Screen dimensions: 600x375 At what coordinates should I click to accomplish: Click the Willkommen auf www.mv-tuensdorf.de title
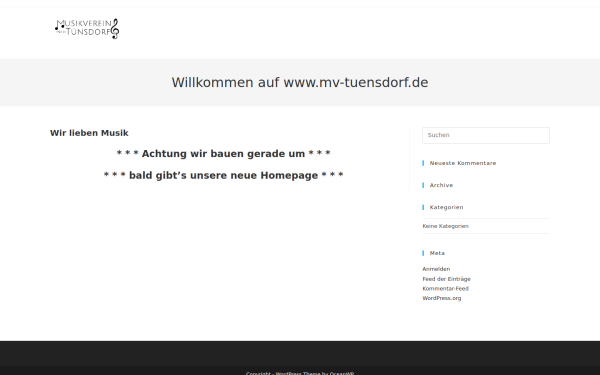tap(300, 83)
